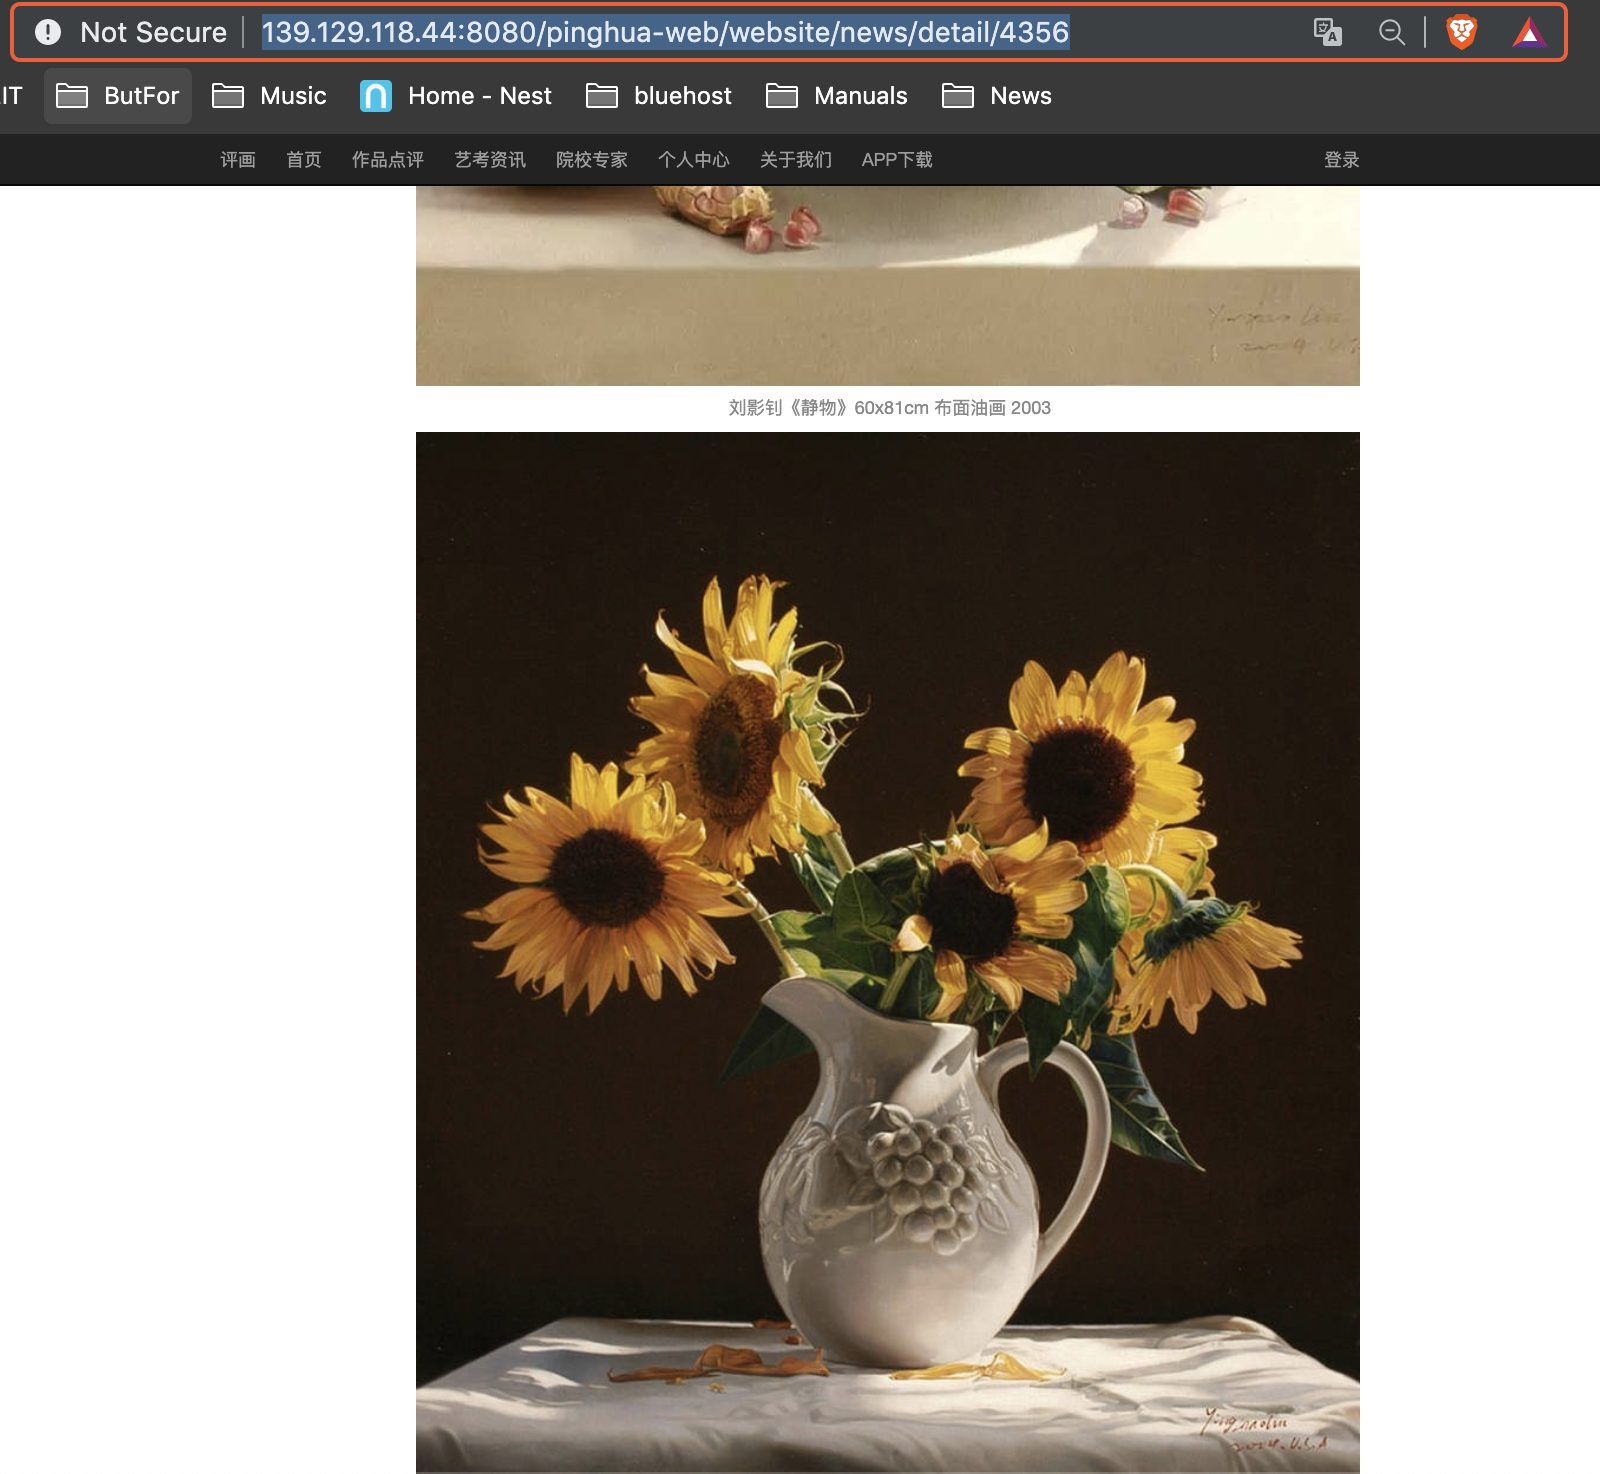Click 关于我们 link
1600x1474 pixels.
796,160
